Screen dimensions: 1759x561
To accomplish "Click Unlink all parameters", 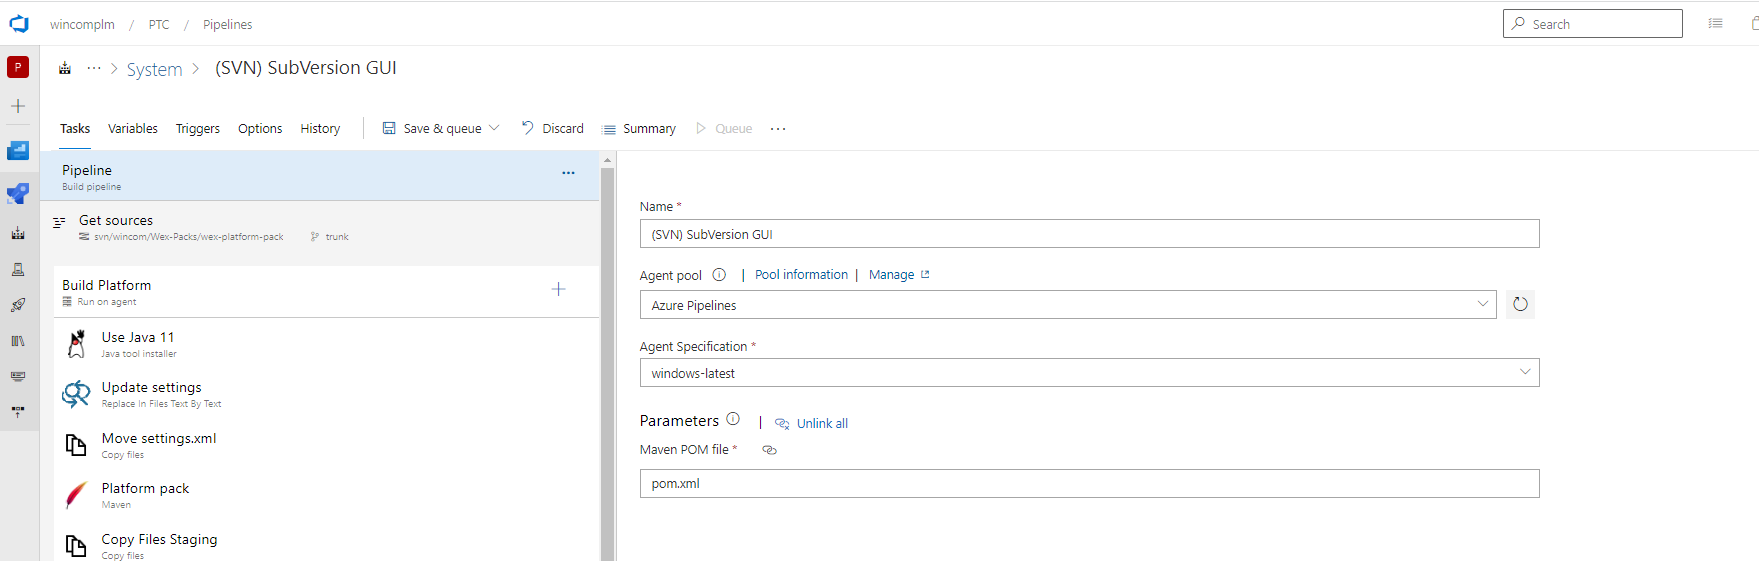I will click(x=811, y=423).
